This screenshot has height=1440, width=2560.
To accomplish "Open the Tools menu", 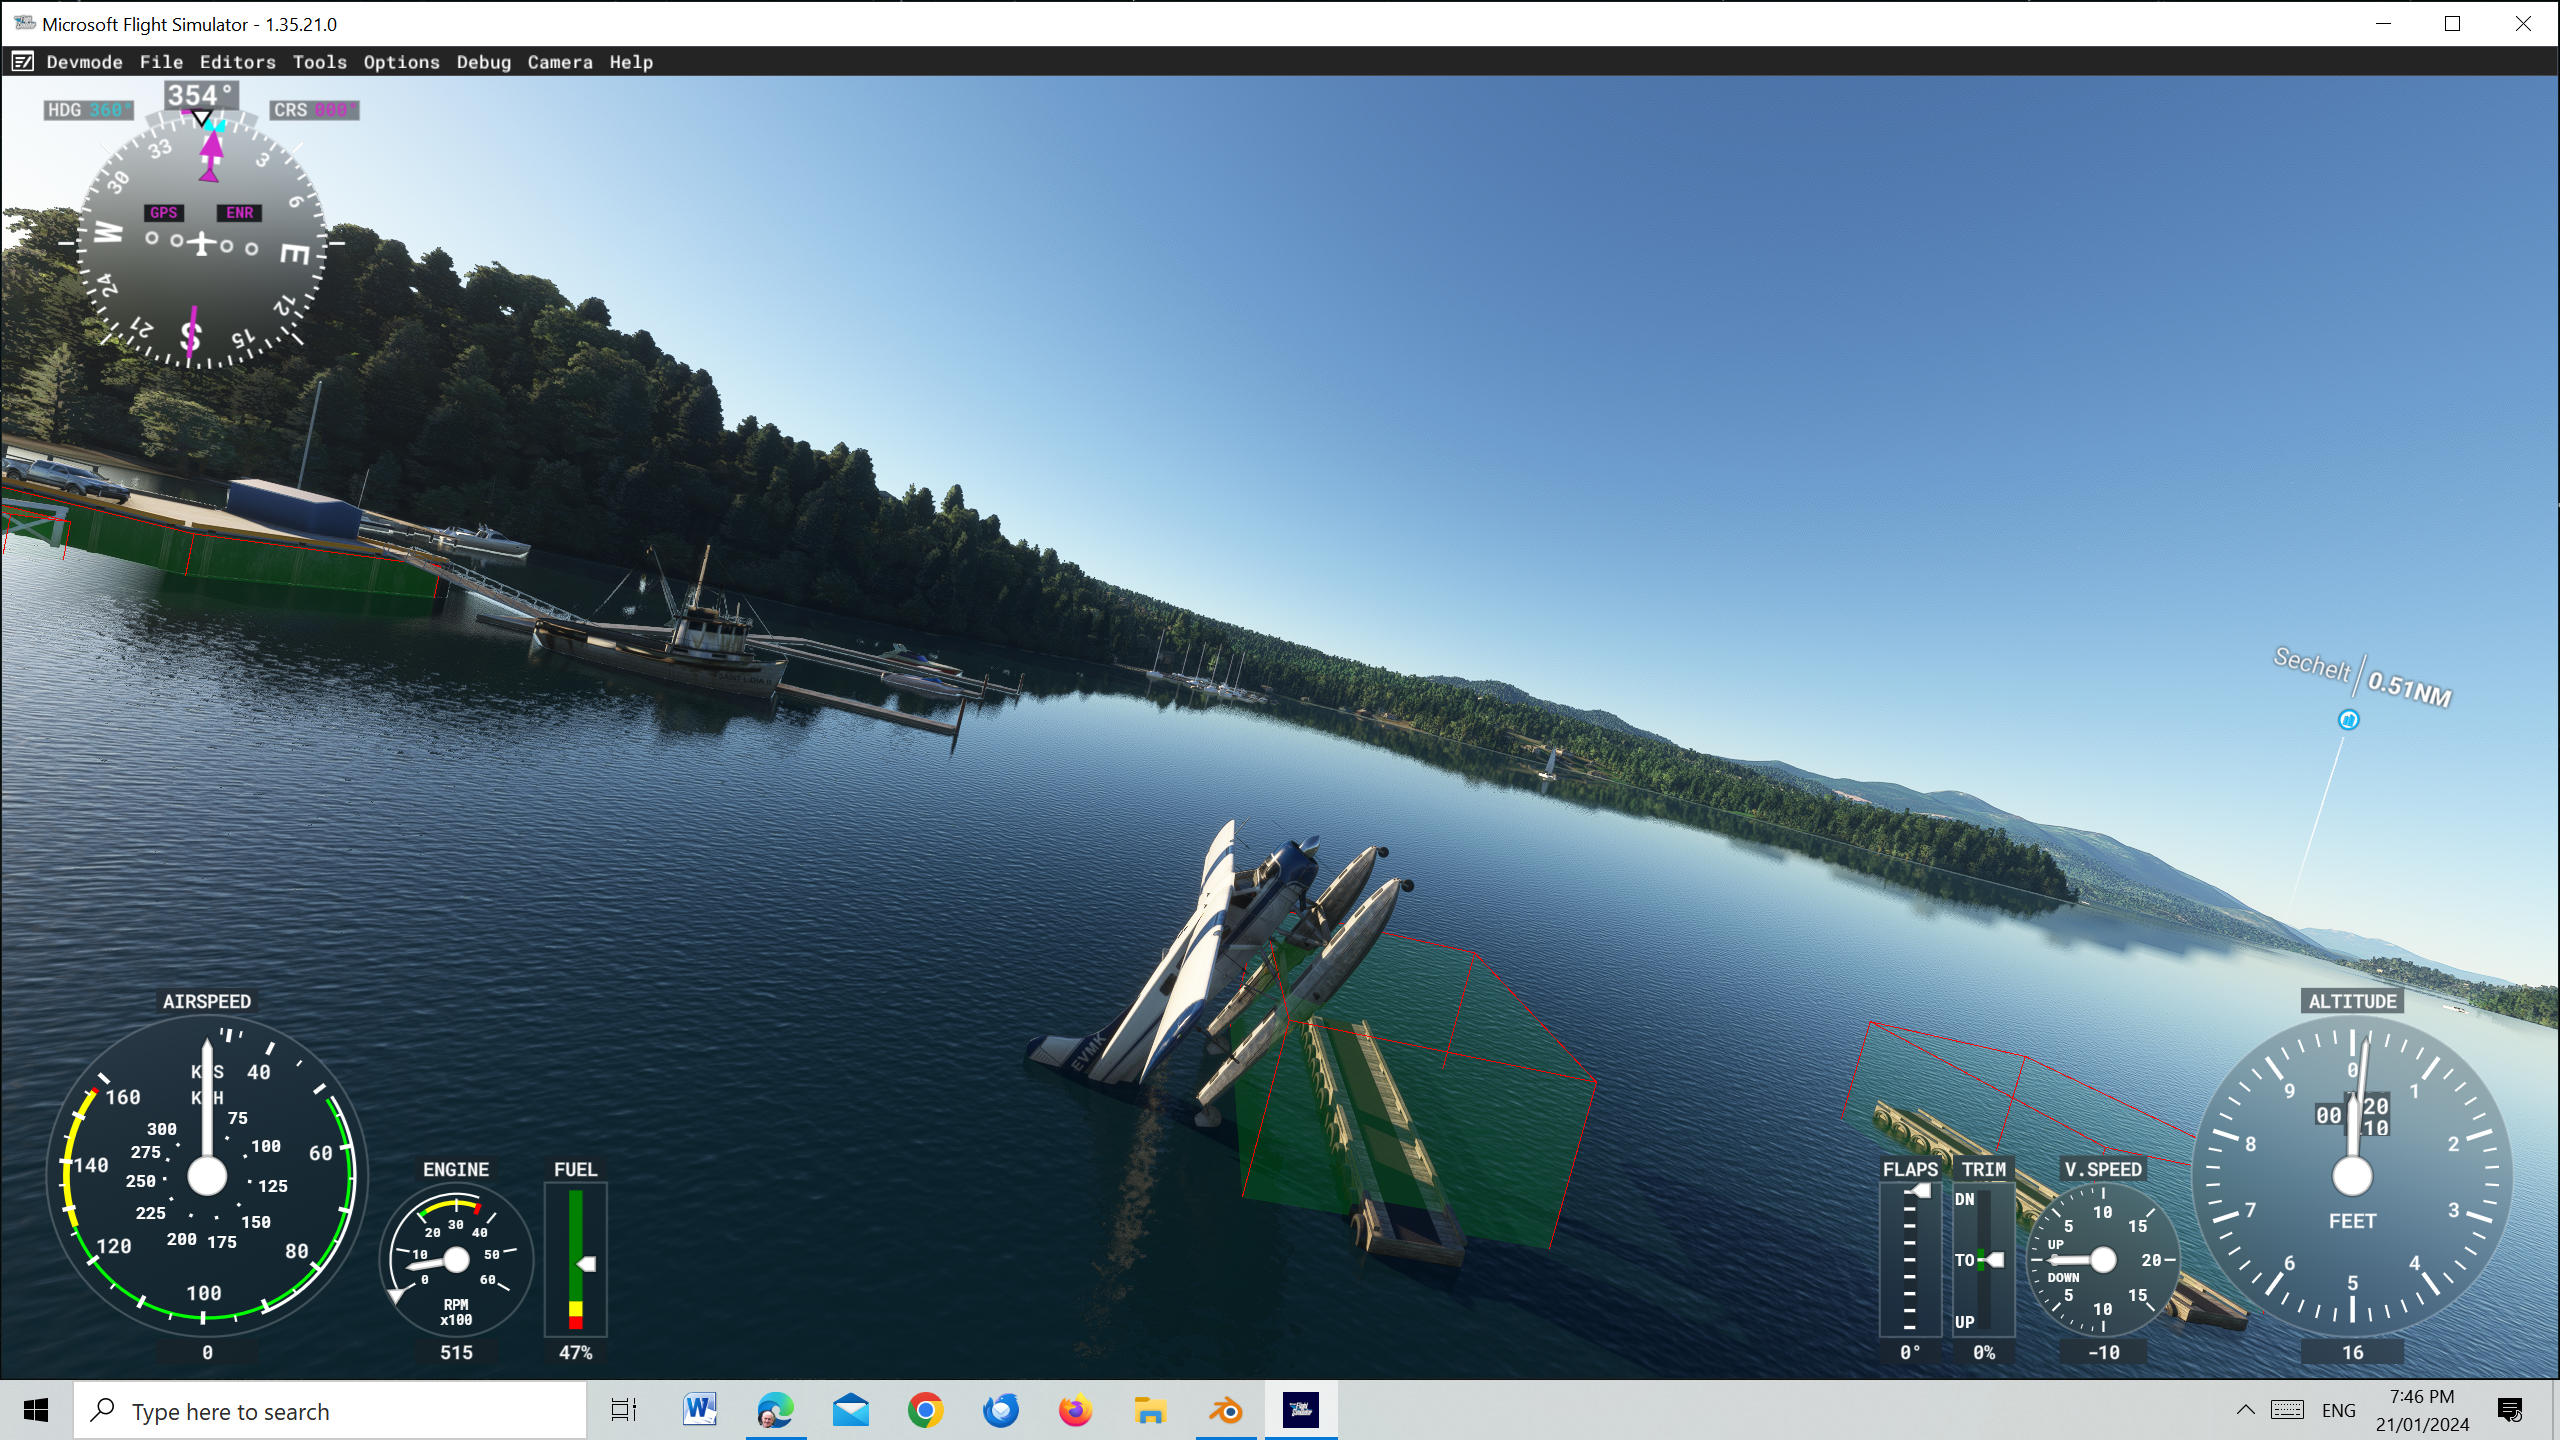I will (x=319, y=62).
